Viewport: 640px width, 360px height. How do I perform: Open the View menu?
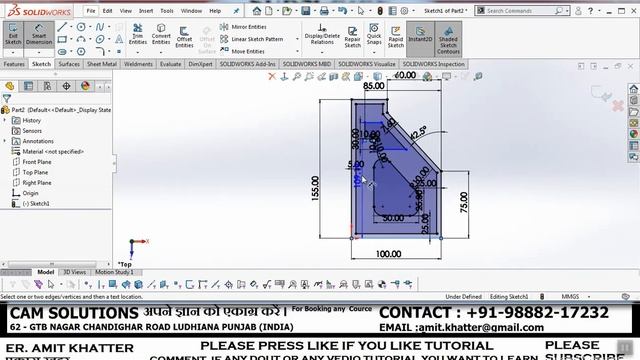(x=125, y=11)
